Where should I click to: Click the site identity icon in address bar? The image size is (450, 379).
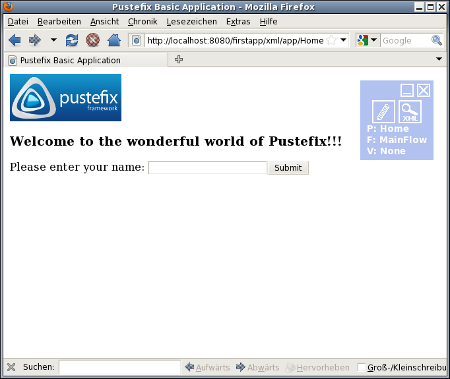click(136, 41)
